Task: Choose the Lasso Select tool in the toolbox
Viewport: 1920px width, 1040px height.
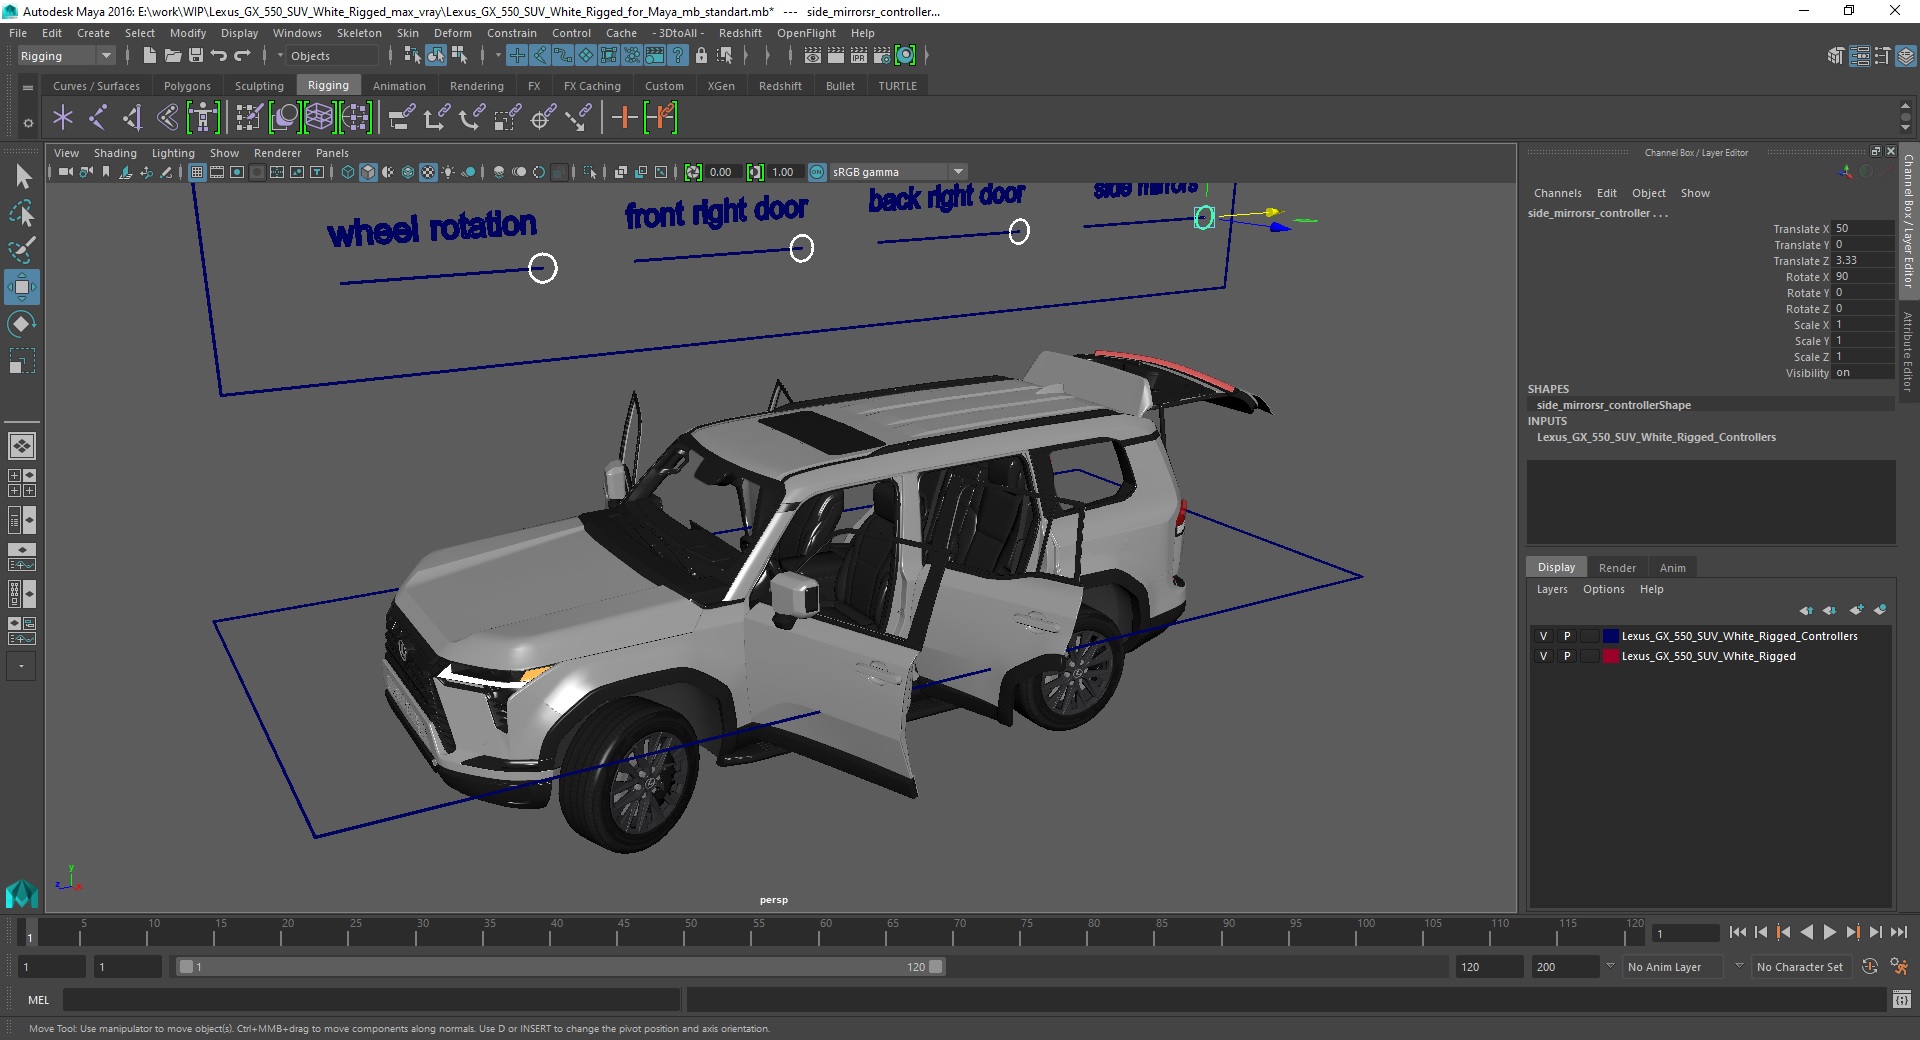Action: coord(22,213)
